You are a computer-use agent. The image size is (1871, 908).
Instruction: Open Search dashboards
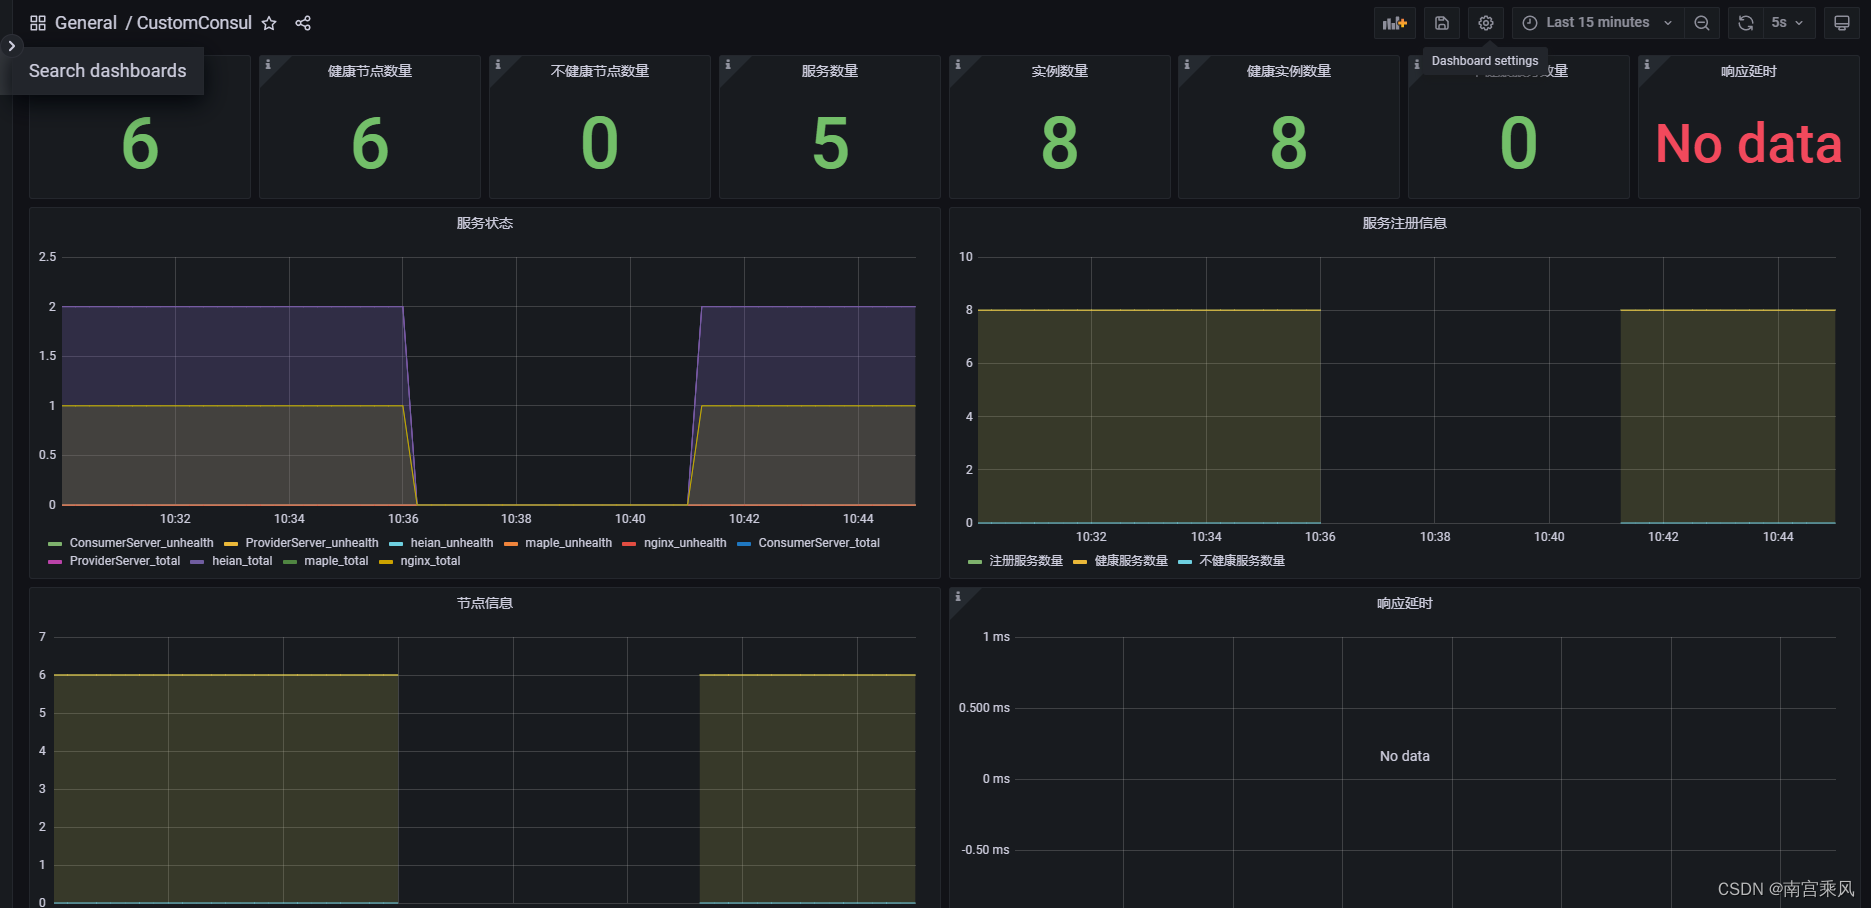point(107,71)
